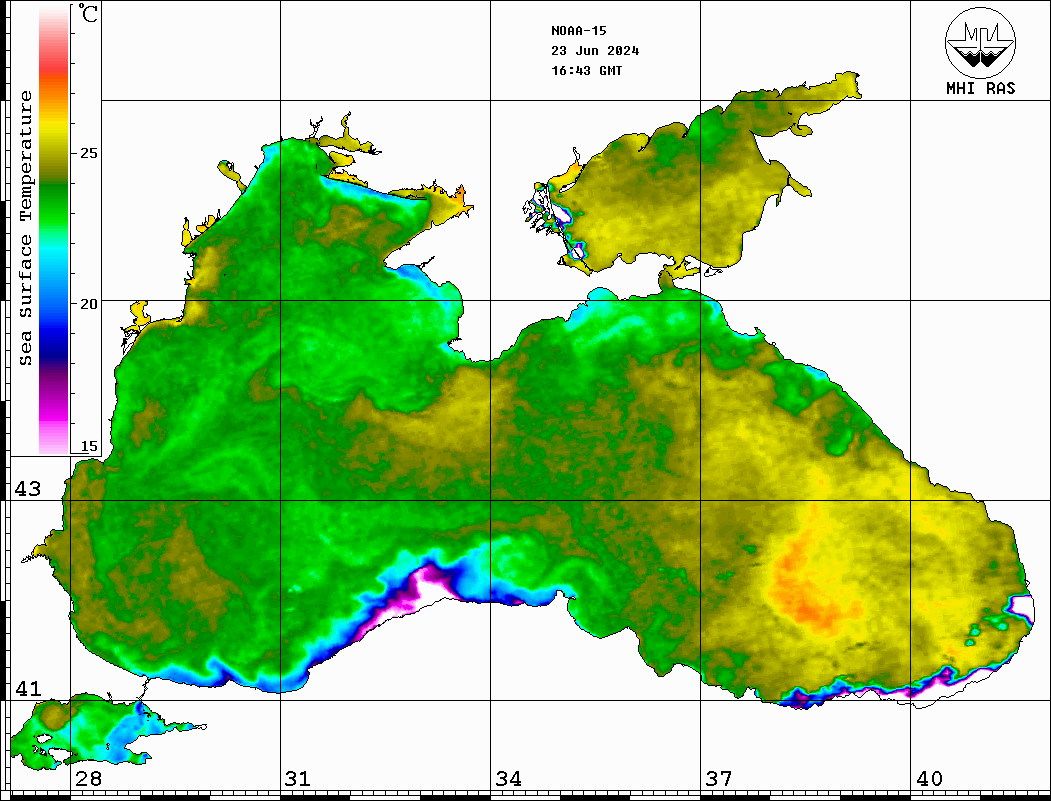Click the MHI RAS logo emblem
Screen dimensions: 1051x801
980,42
